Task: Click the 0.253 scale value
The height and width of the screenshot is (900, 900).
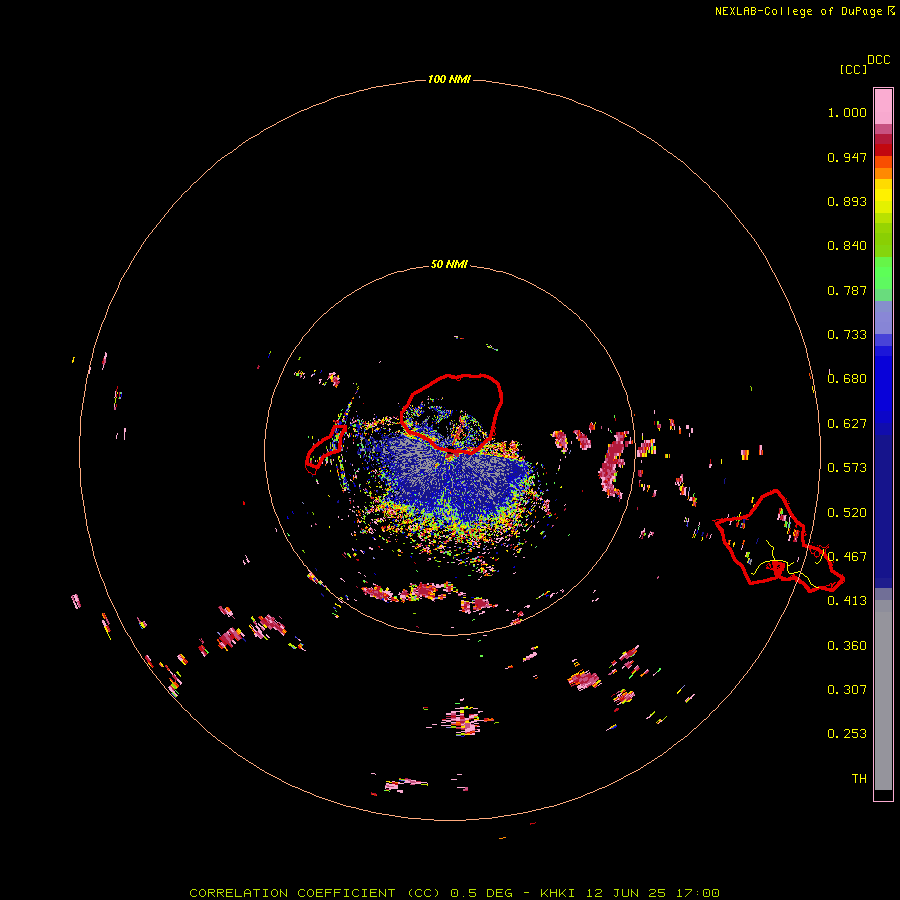Action: 847,734
